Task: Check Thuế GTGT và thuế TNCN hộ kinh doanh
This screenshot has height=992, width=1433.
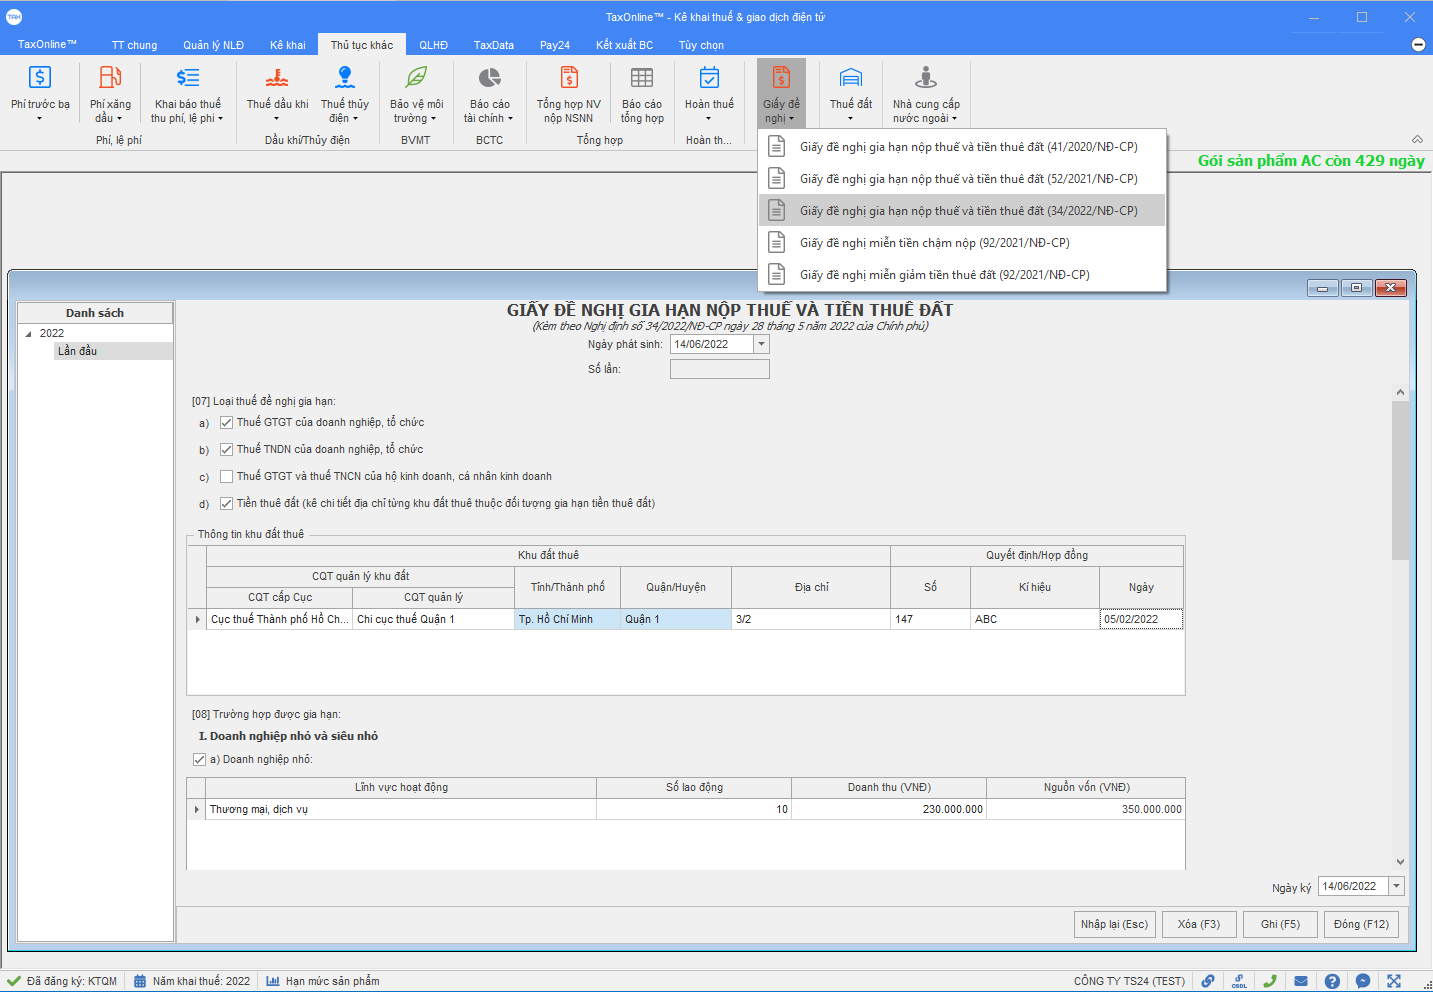Action: (x=227, y=477)
